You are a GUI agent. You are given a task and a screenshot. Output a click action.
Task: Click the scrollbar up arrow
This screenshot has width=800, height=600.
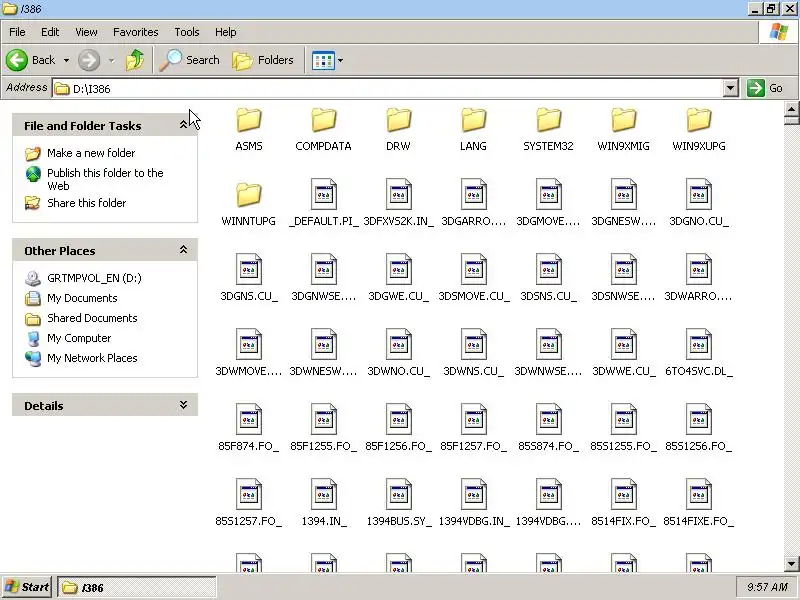(x=791, y=109)
